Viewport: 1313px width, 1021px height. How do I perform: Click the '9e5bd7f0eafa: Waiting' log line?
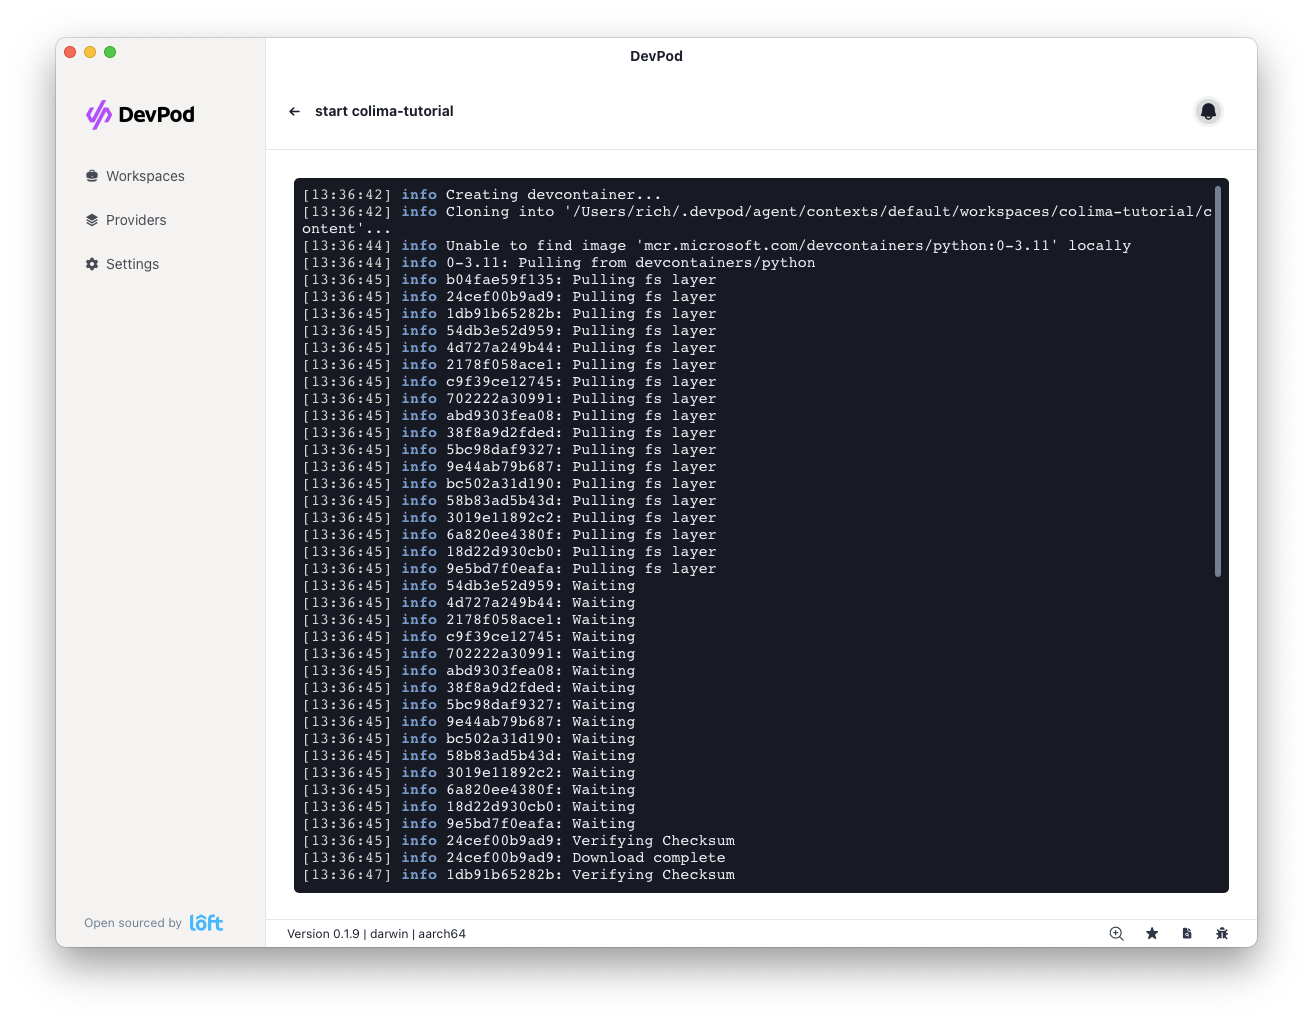(x=469, y=824)
